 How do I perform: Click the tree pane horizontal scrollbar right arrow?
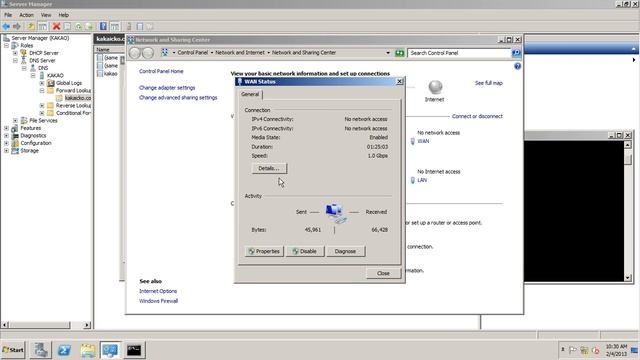[87, 325]
